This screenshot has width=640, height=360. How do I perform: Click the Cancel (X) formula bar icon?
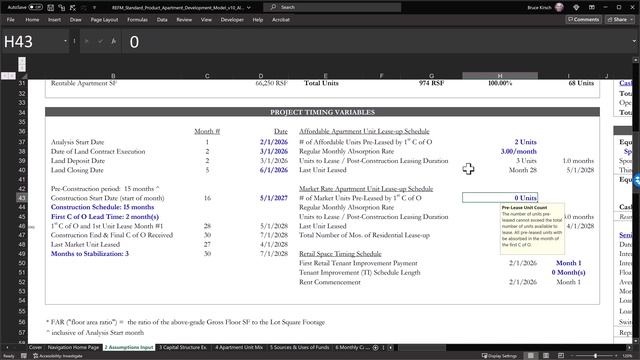[87, 41]
